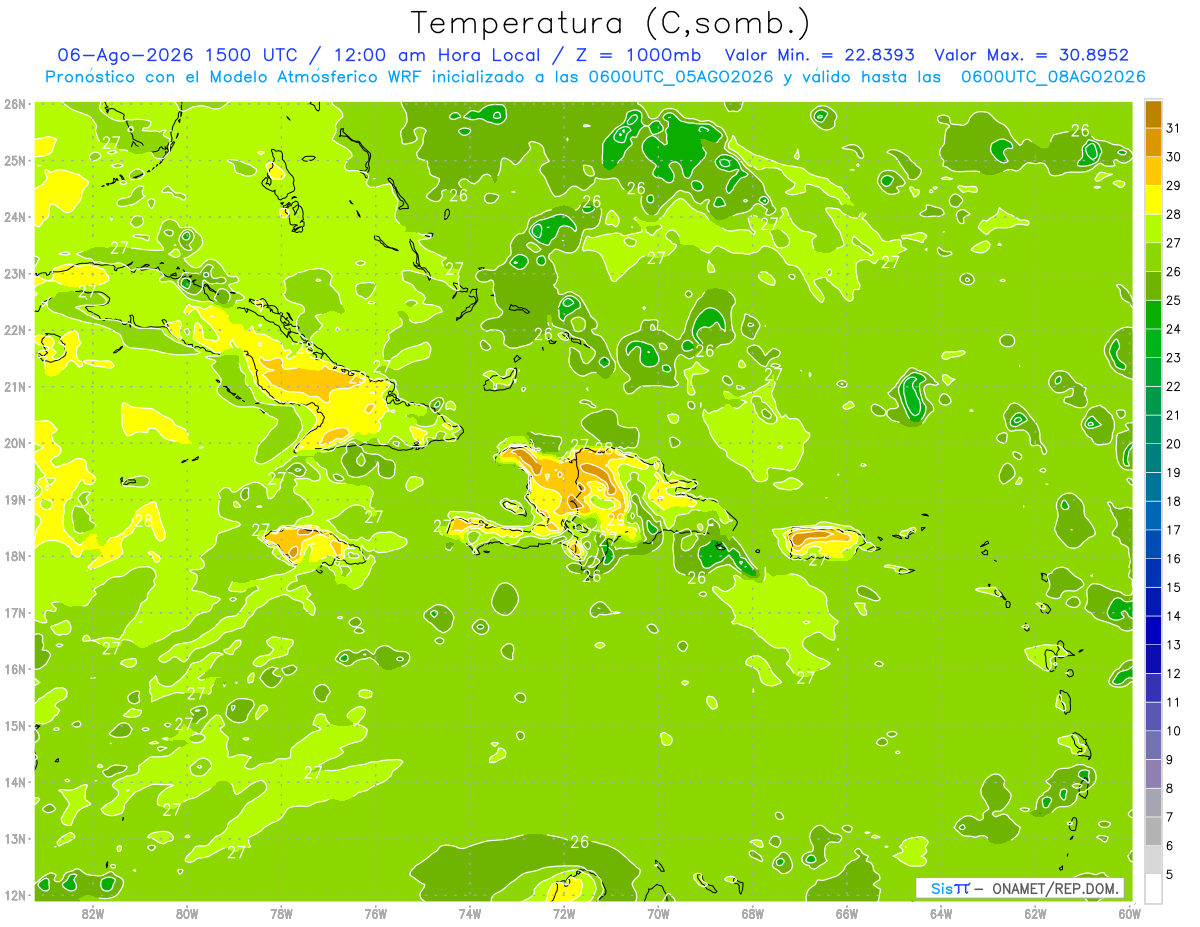
Task: Click the "66W" longitude label
Action: tap(846, 913)
